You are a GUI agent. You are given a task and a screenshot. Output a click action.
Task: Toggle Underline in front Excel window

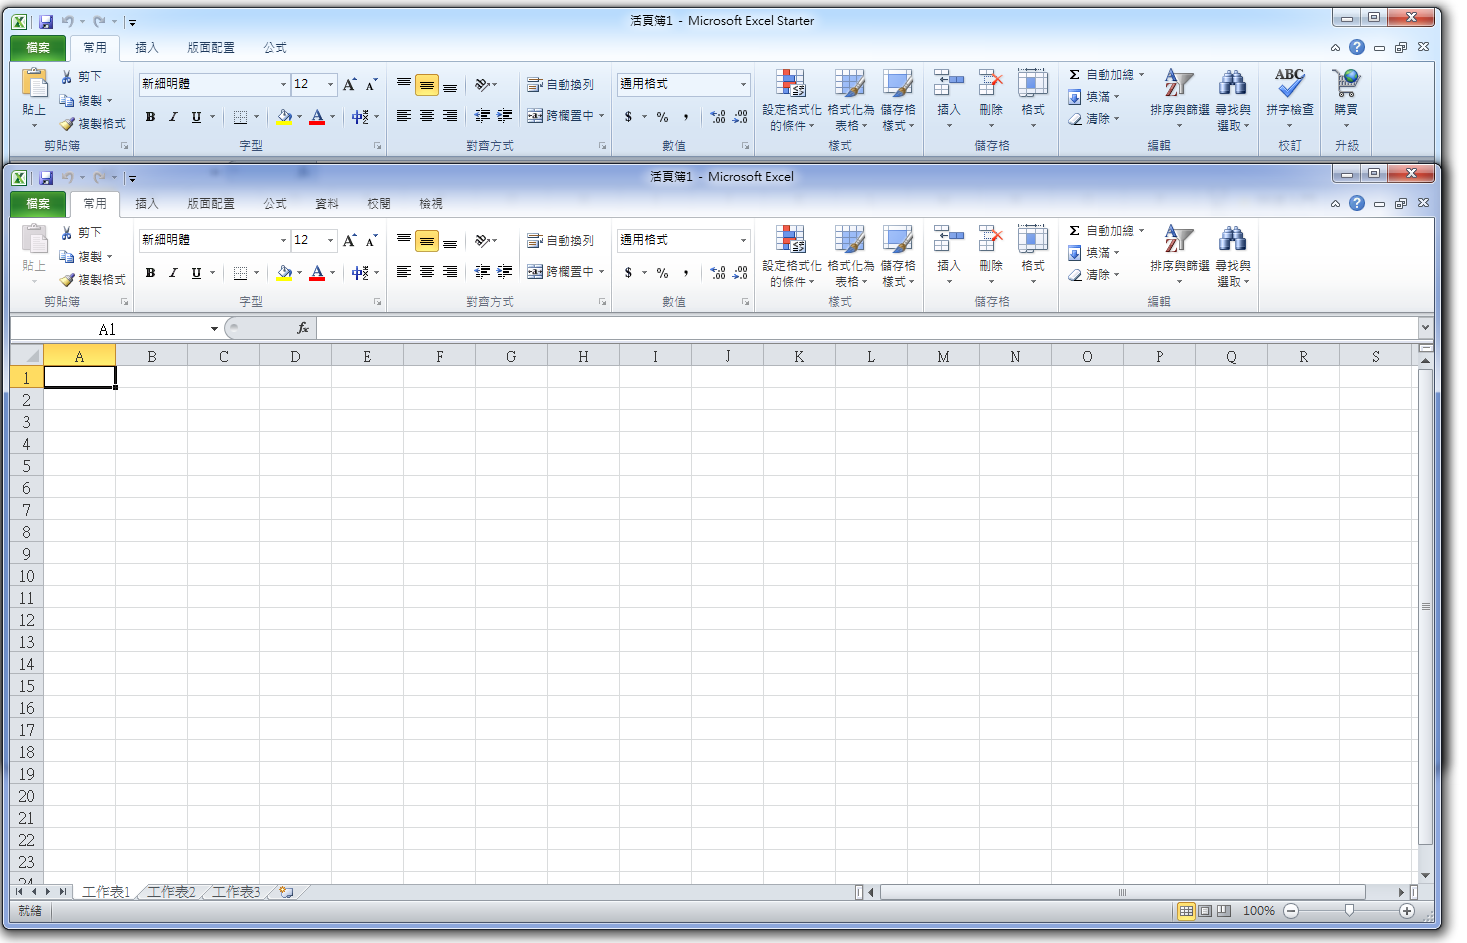196,273
